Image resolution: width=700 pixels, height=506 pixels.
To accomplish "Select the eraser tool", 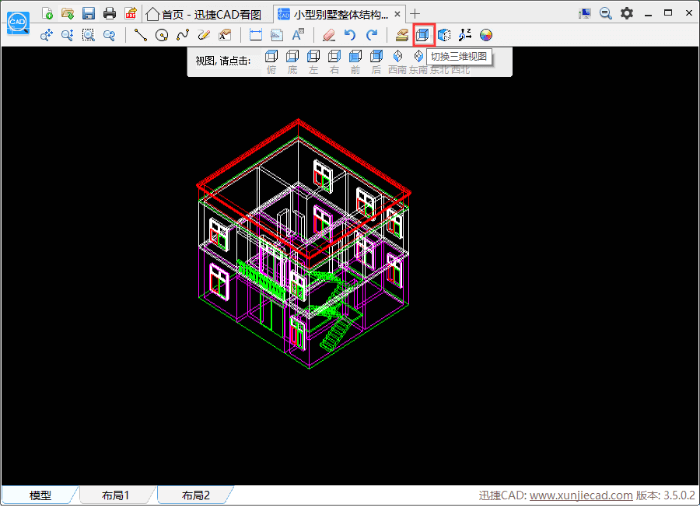I will tap(329, 35).
